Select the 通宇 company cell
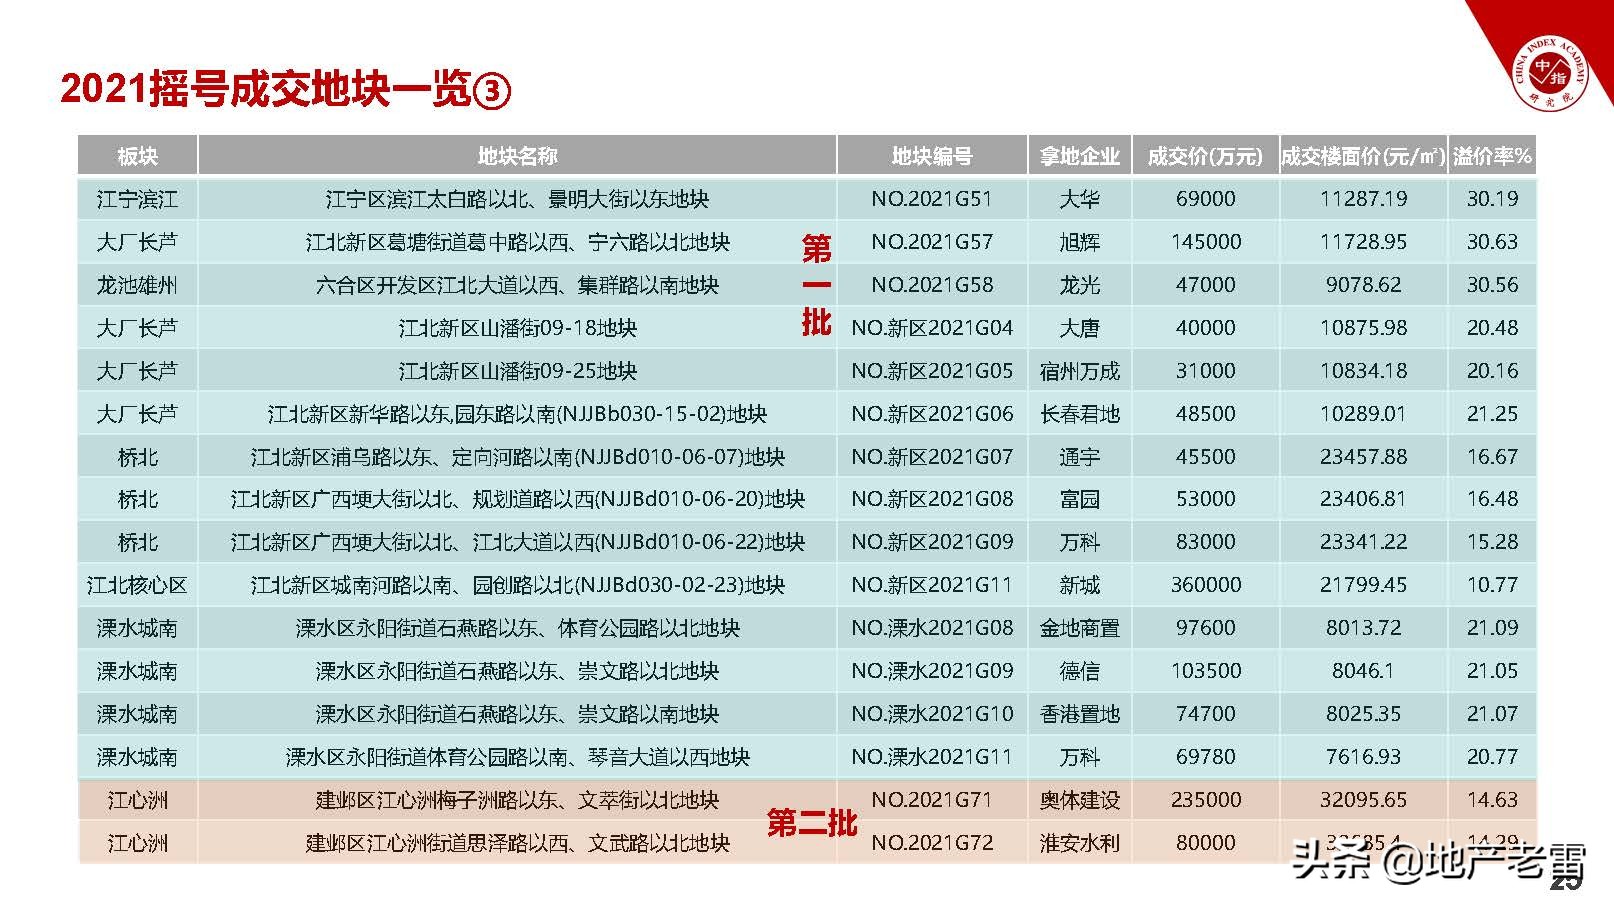This screenshot has width=1614, height=908. click(x=1080, y=457)
